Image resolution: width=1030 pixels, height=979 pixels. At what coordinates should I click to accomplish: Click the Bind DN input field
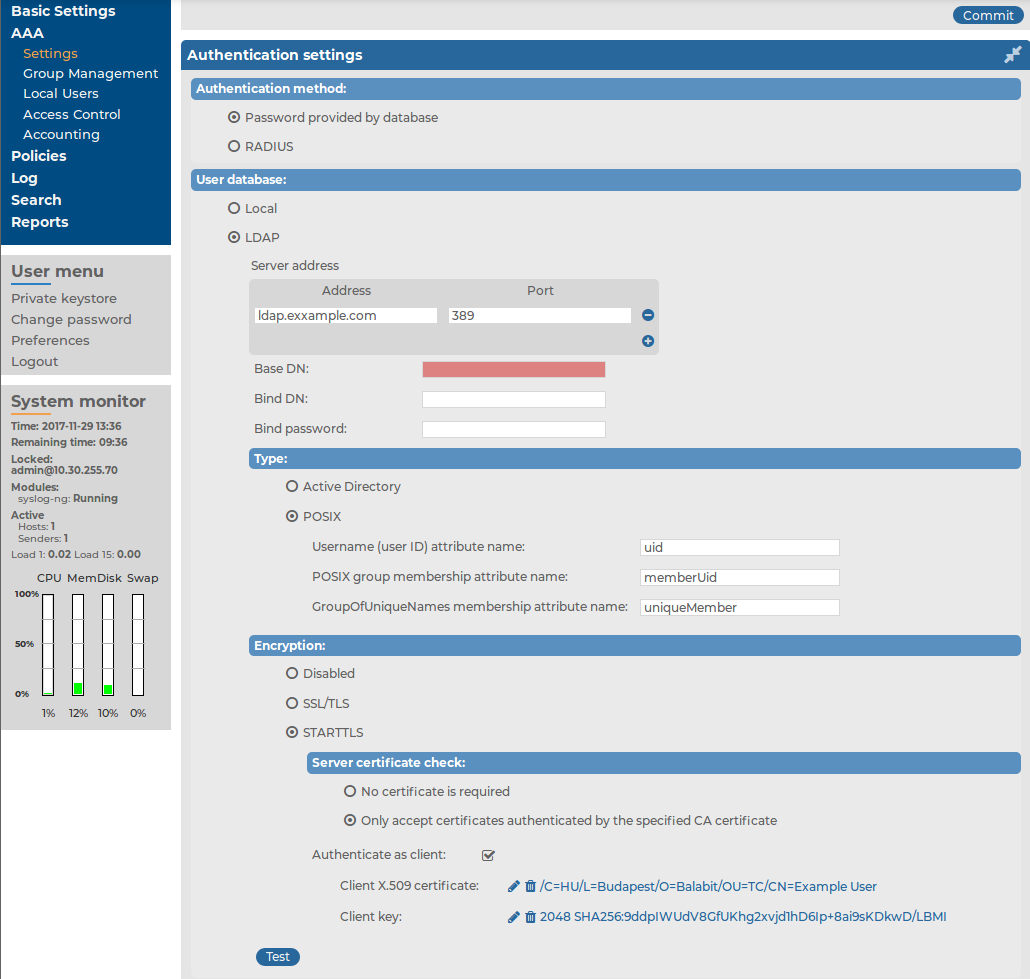click(514, 399)
